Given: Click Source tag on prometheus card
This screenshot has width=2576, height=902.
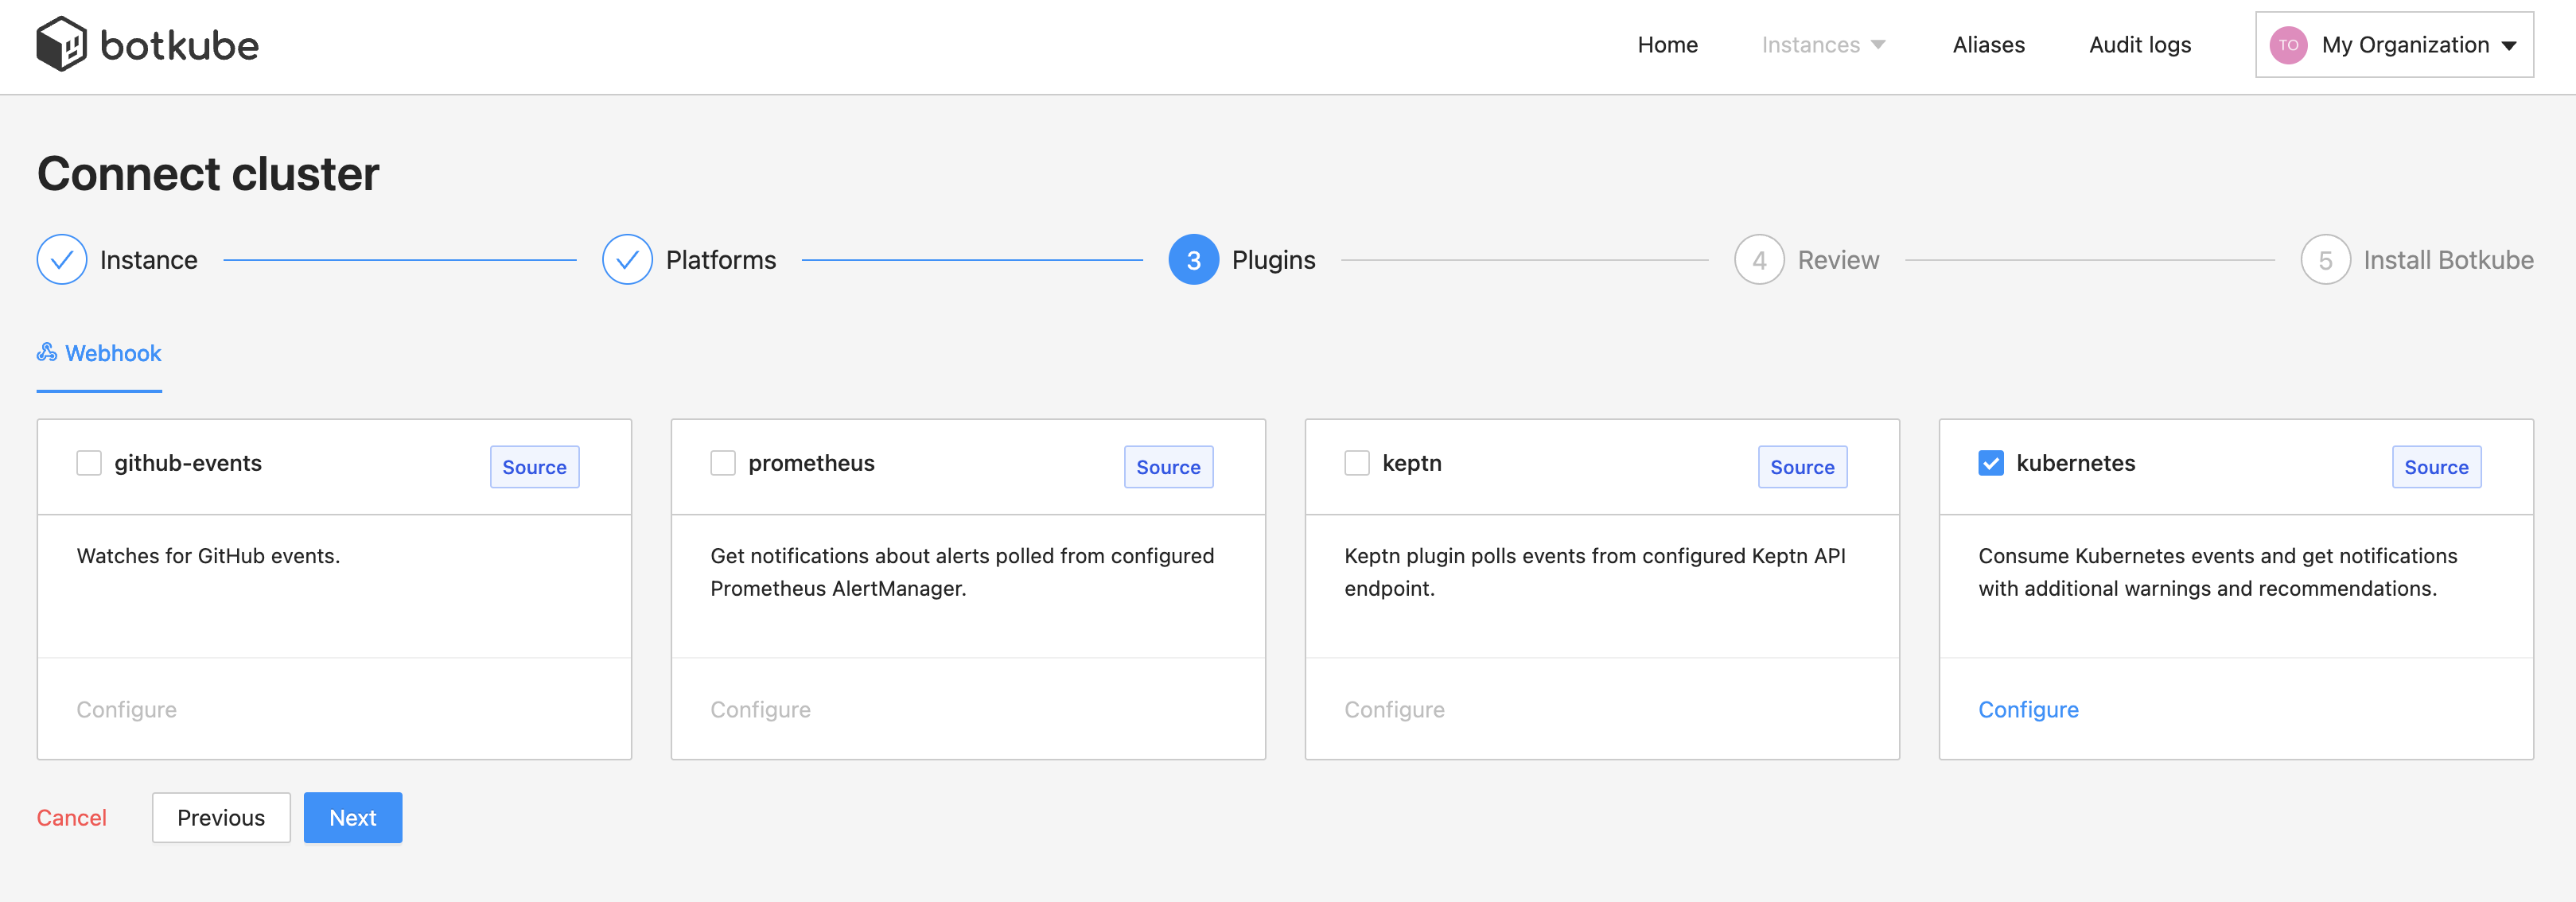Looking at the screenshot, I should point(1168,467).
